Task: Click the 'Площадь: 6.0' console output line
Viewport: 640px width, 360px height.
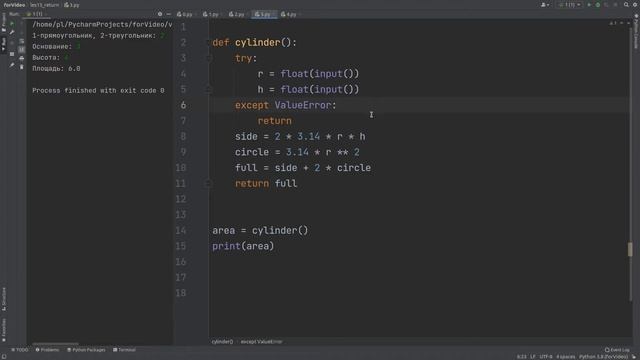Action: point(56,69)
